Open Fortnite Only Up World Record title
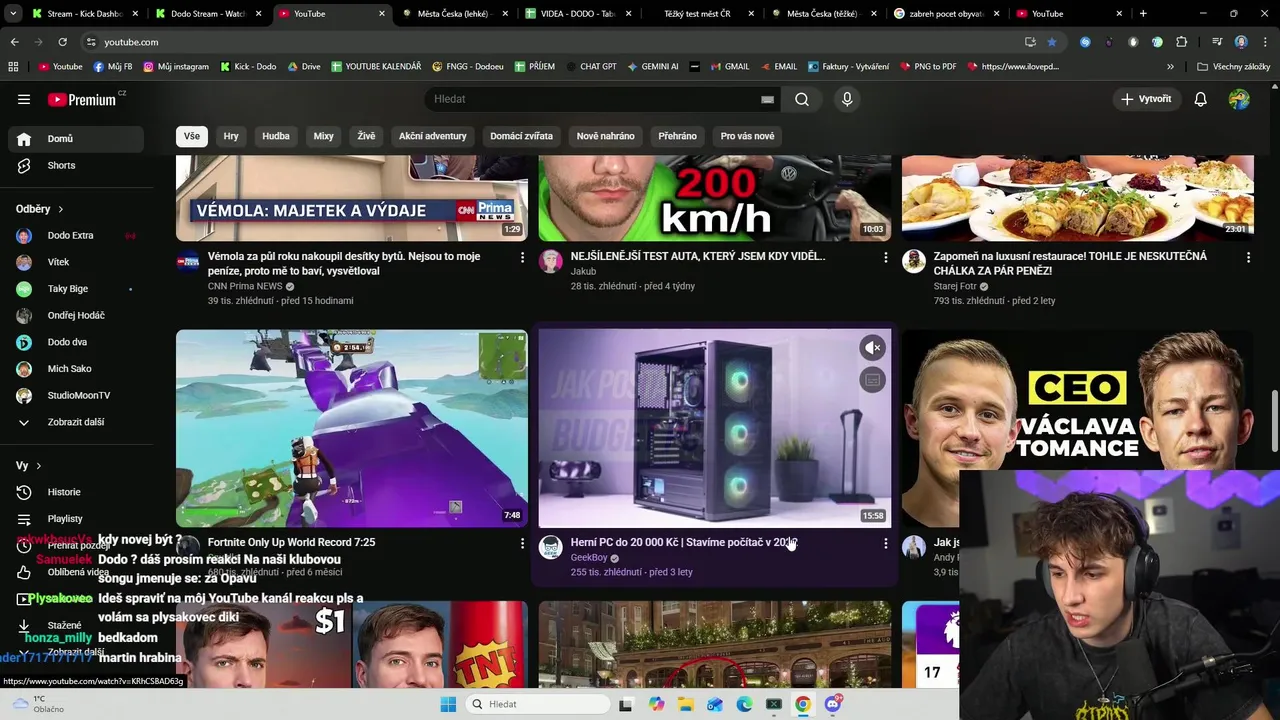The height and width of the screenshot is (720, 1280). (x=291, y=542)
